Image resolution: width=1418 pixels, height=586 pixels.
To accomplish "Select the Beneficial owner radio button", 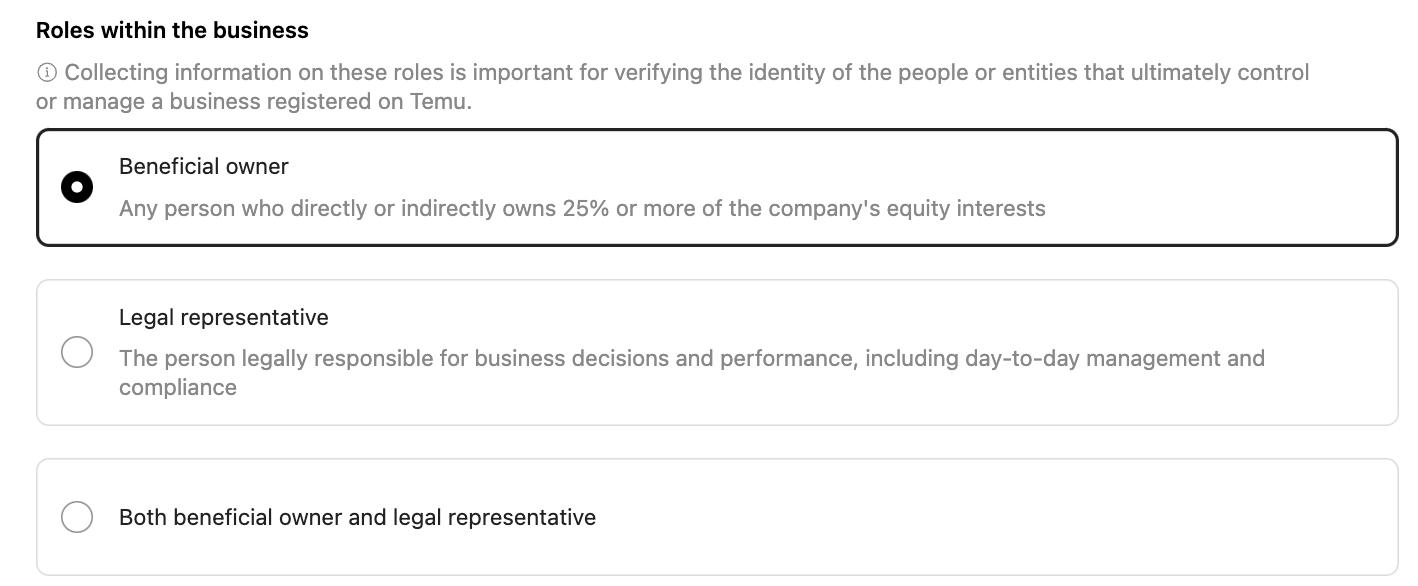I will point(77,187).
